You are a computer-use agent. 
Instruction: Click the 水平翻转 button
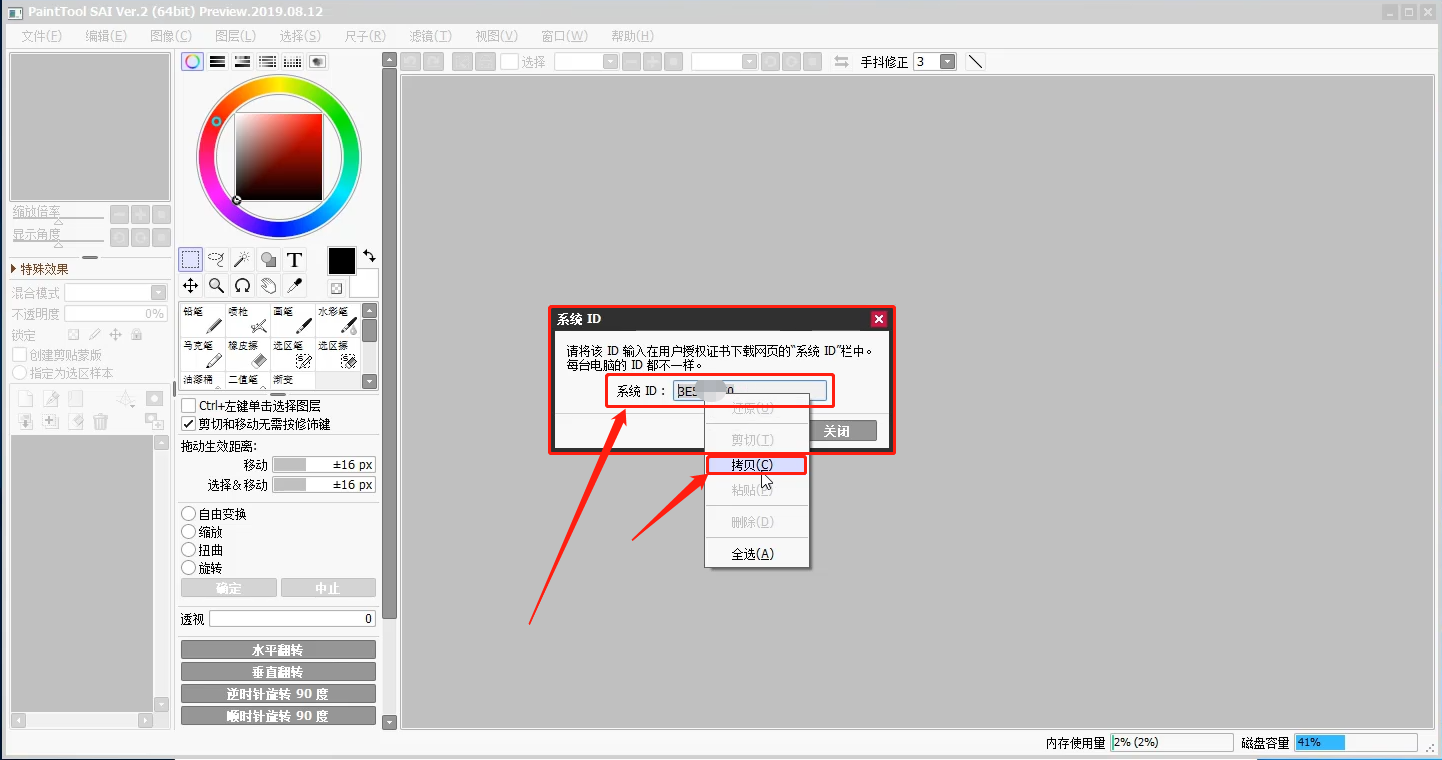(x=278, y=650)
